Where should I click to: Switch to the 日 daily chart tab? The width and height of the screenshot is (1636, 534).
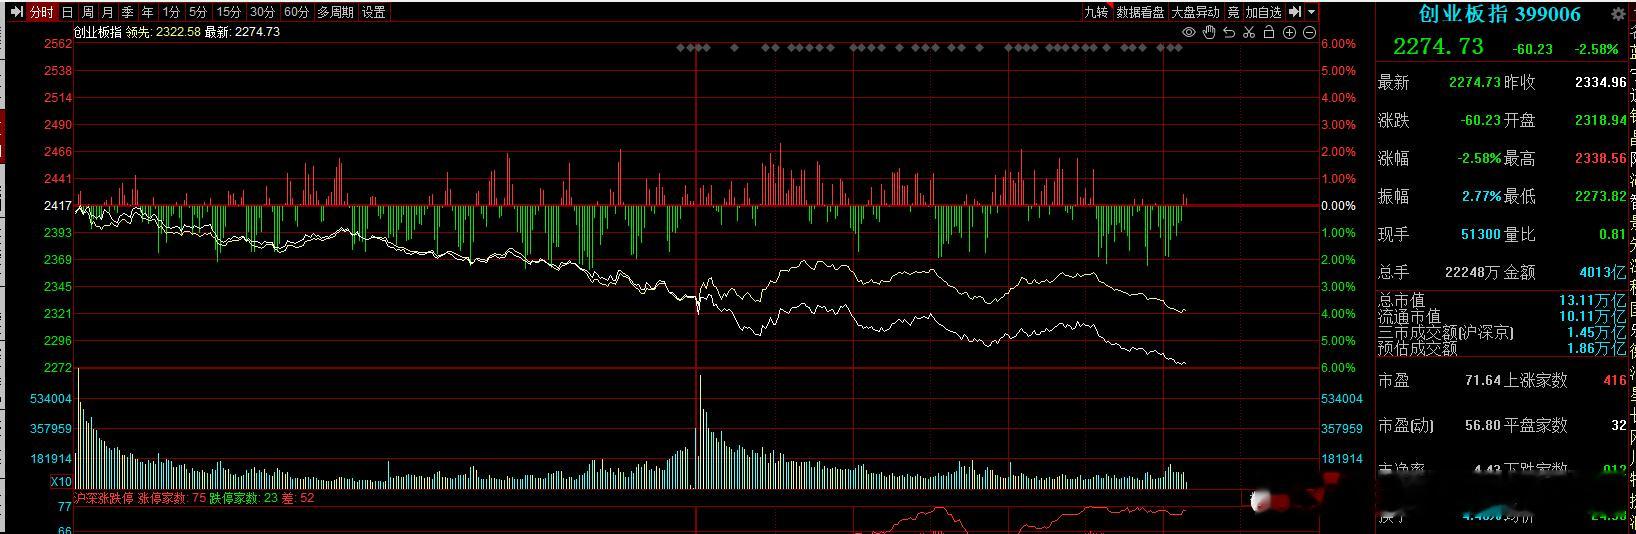tap(67, 12)
